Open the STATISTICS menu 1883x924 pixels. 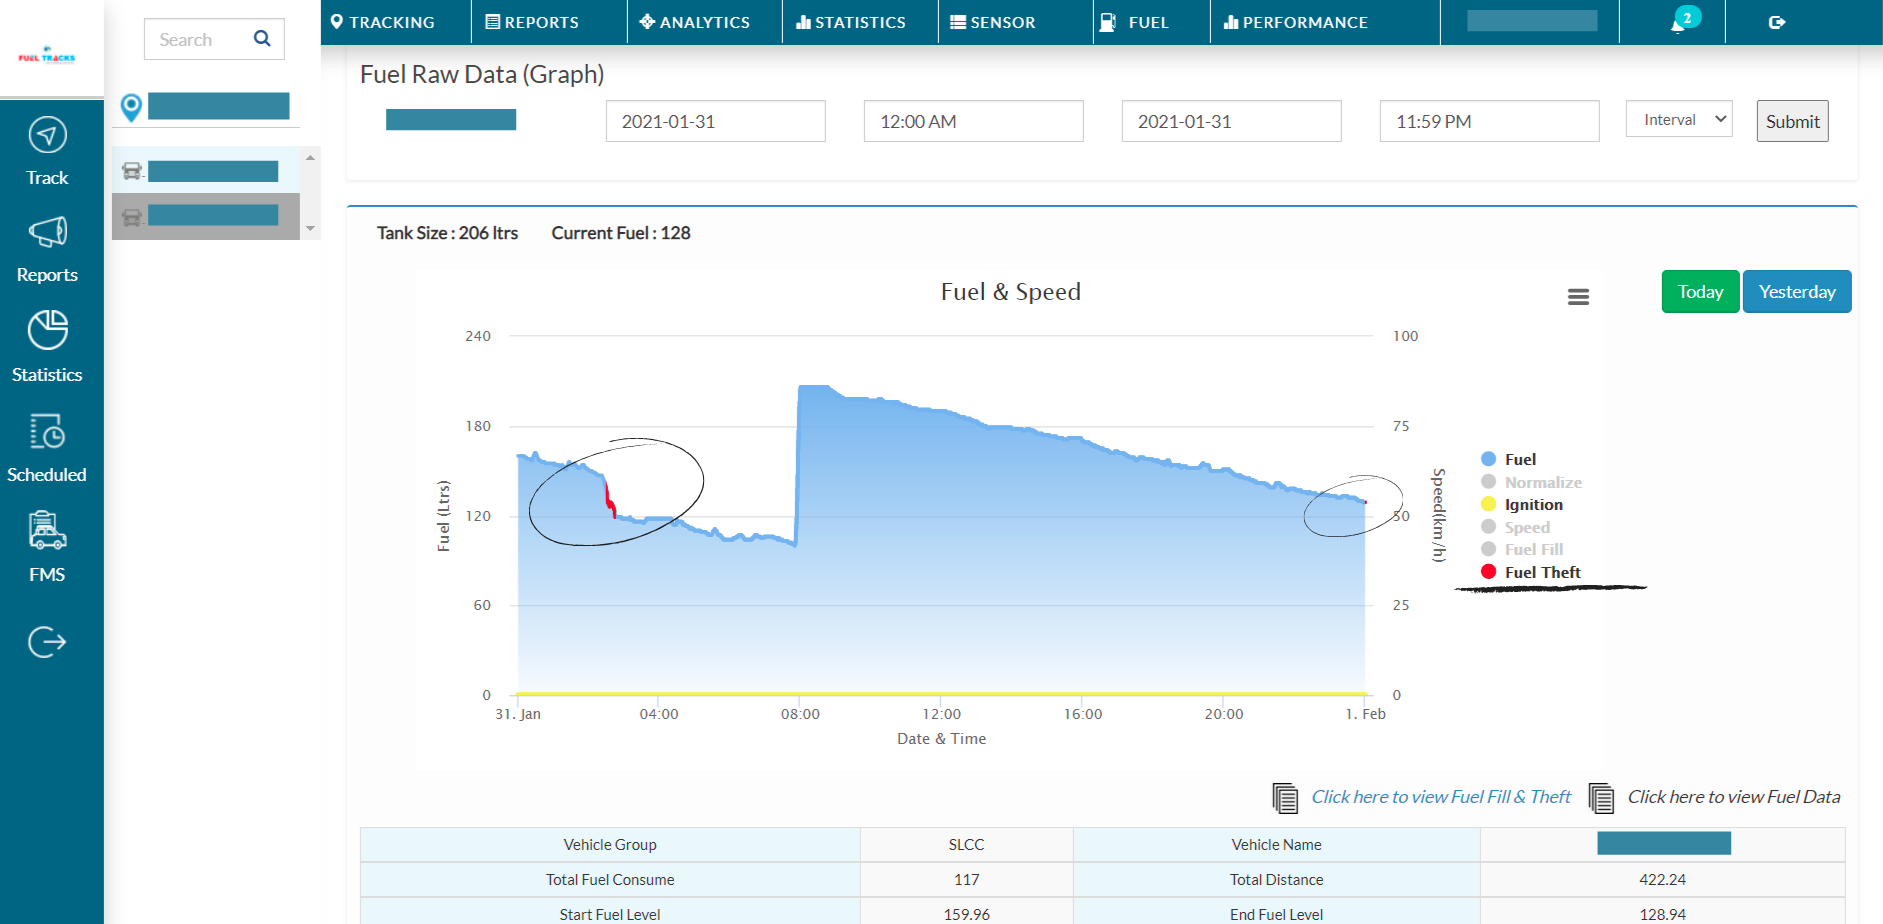(x=851, y=22)
